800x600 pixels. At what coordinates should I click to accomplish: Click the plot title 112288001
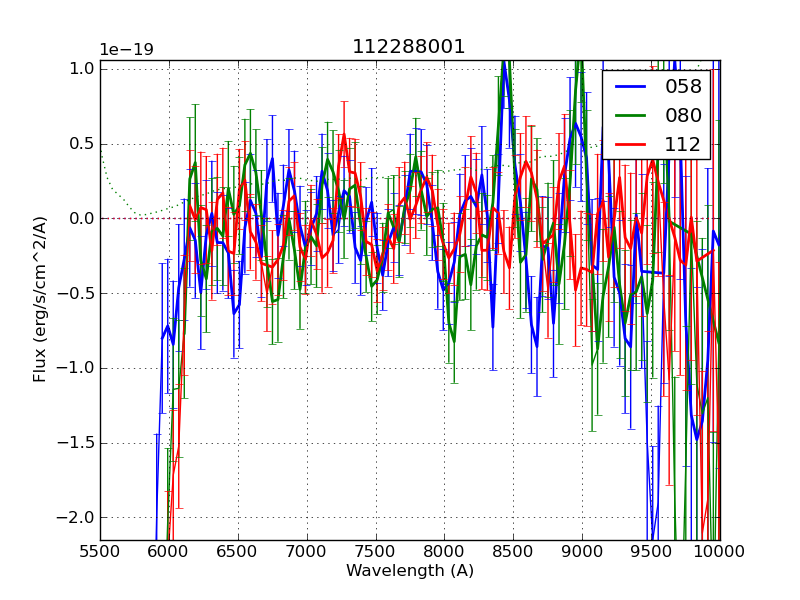(409, 47)
